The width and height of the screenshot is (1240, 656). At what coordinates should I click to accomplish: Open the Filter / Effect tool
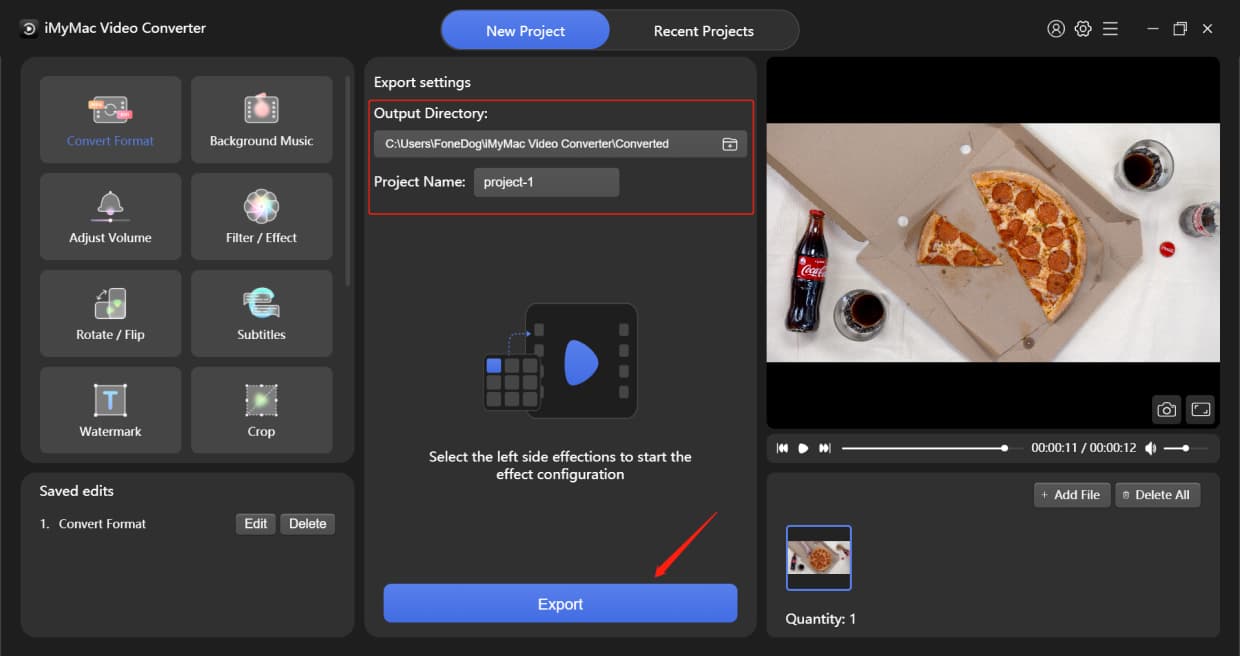(261, 216)
